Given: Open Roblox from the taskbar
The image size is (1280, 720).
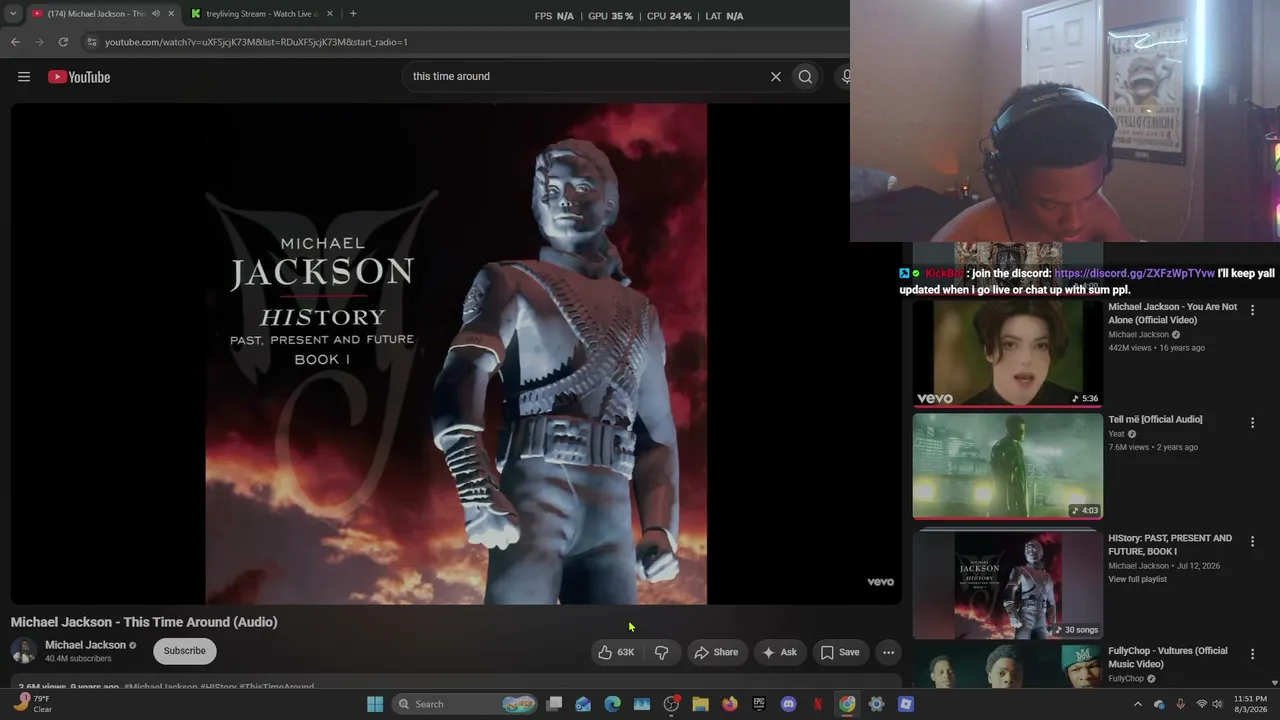Looking at the screenshot, I should [x=905, y=704].
